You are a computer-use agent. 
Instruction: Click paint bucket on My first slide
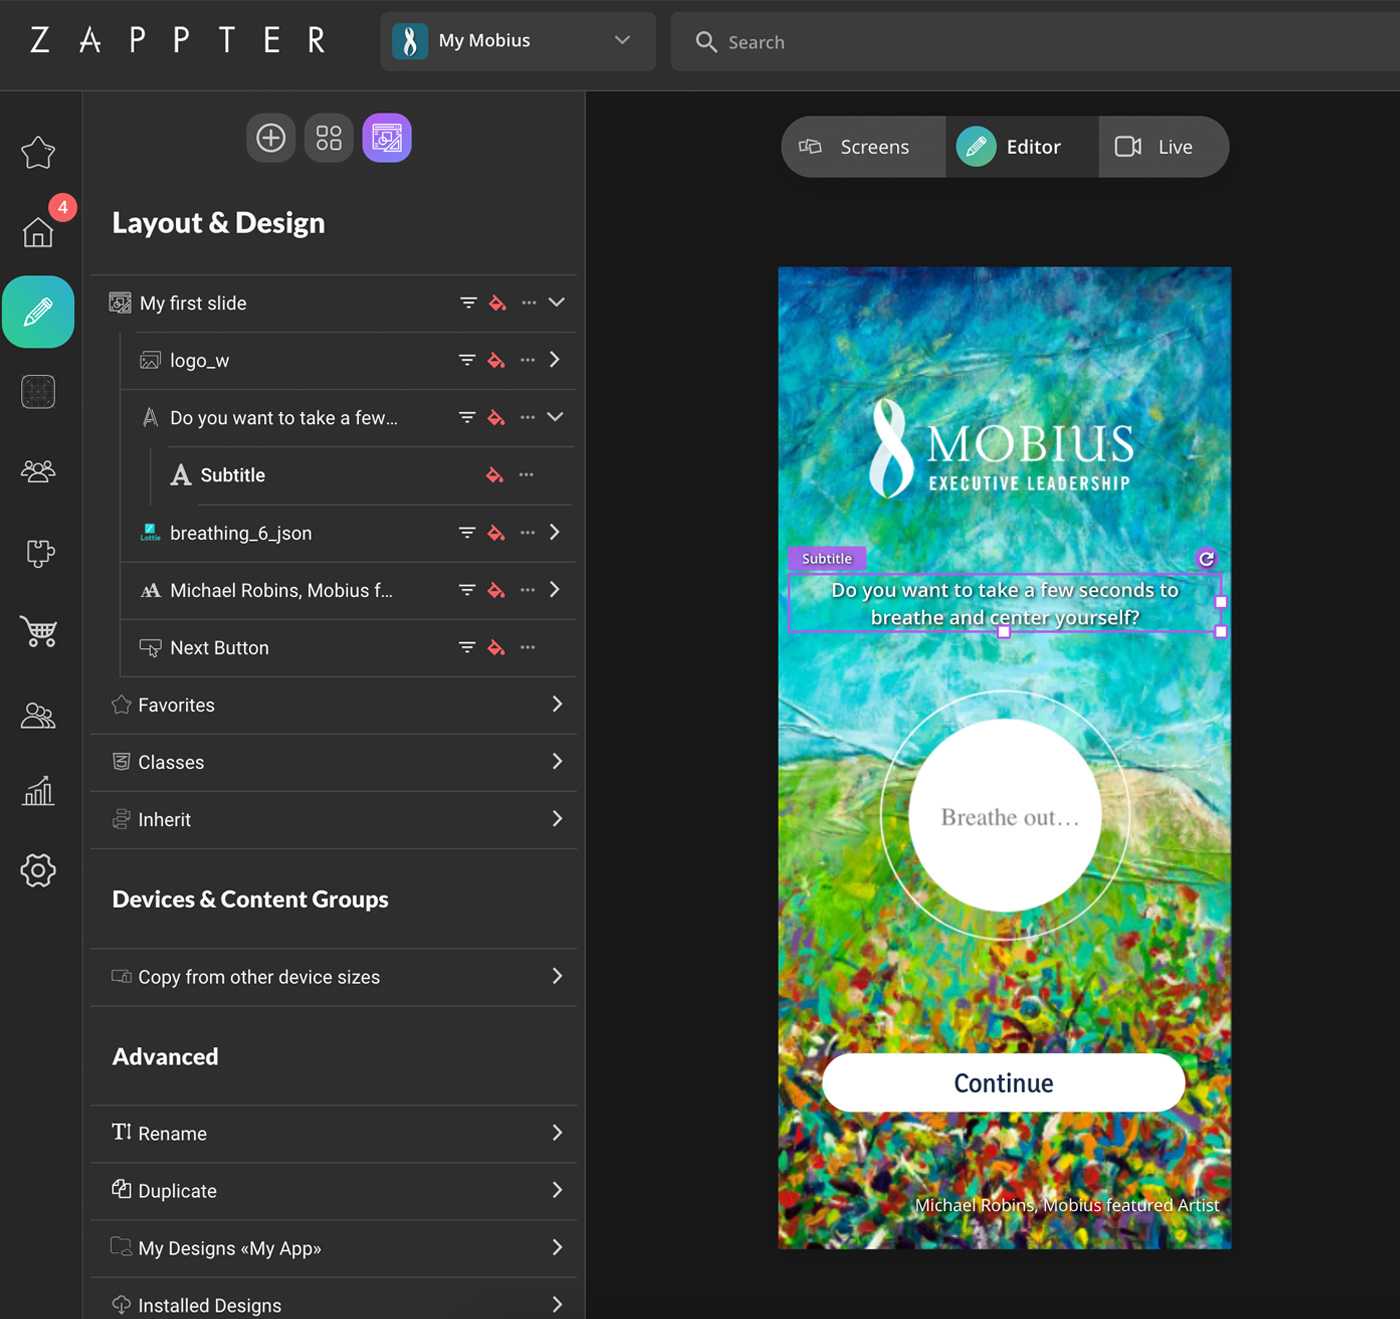click(497, 303)
